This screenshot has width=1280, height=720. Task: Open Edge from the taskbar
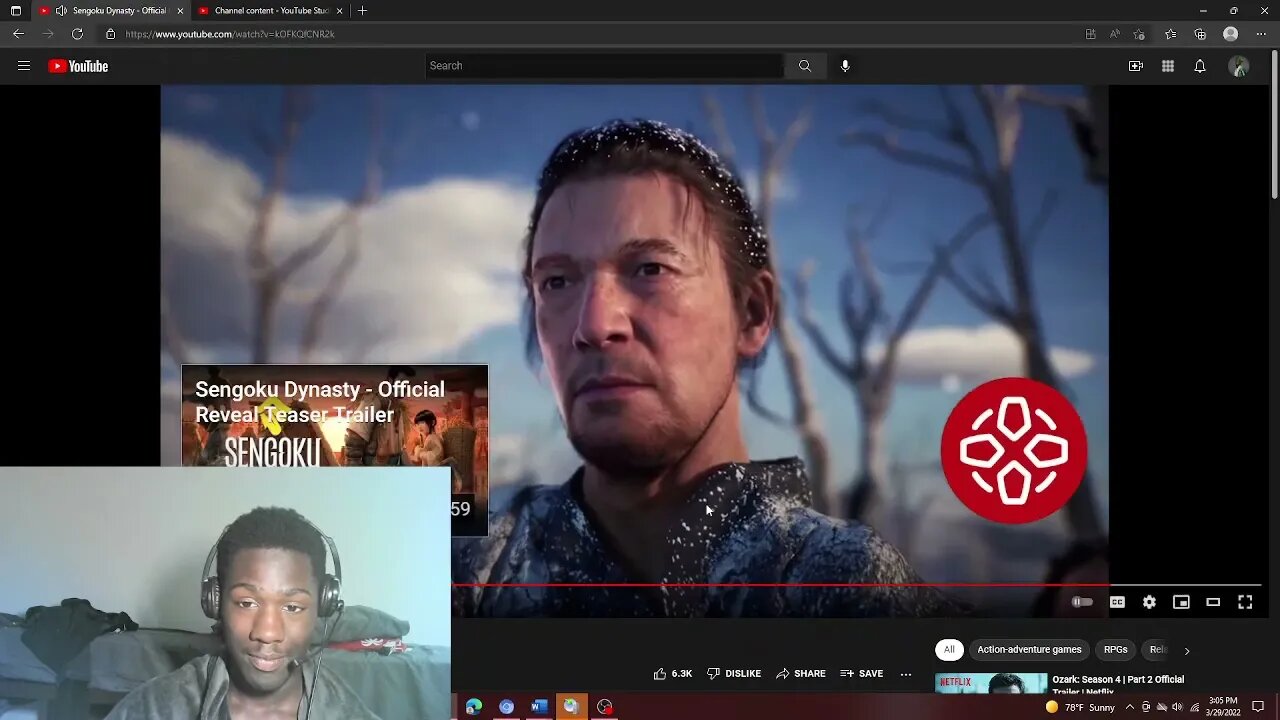click(x=474, y=706)
